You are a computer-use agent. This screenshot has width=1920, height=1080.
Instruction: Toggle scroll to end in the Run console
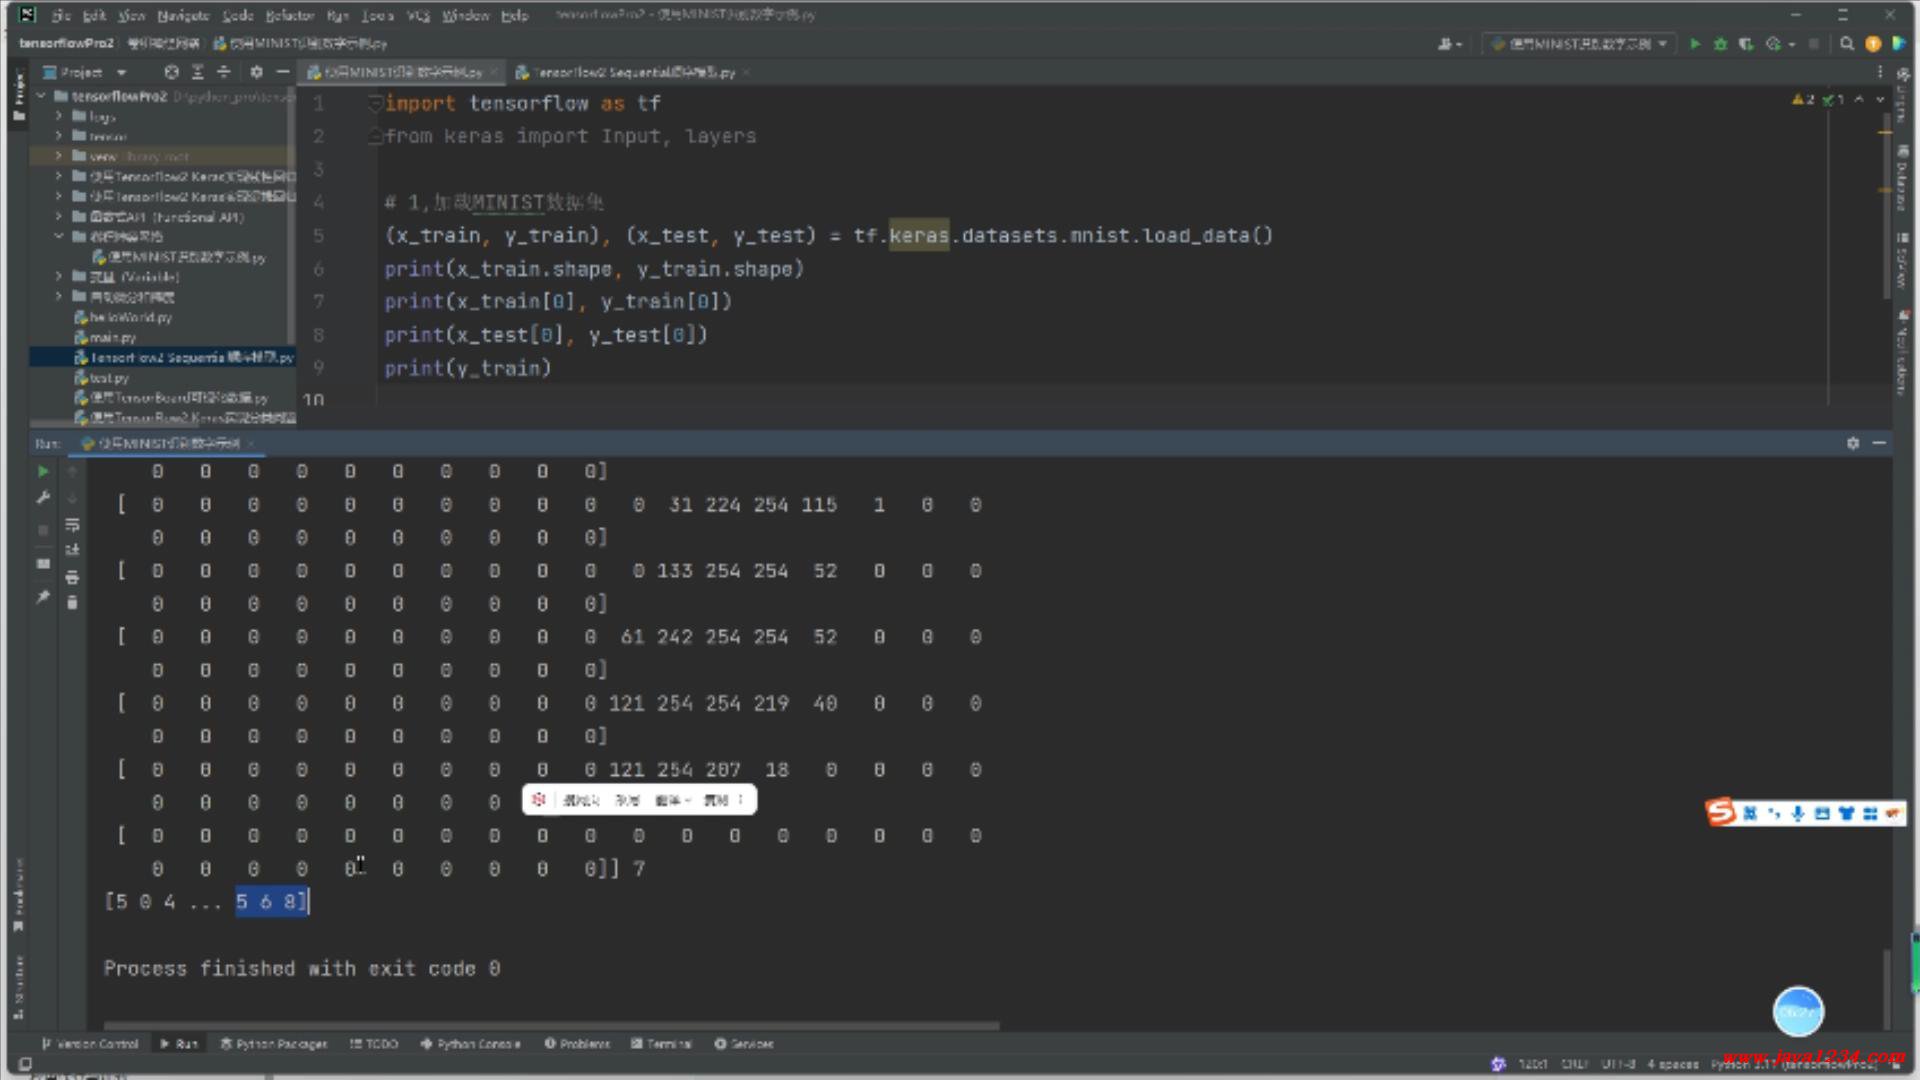(72, 550)
